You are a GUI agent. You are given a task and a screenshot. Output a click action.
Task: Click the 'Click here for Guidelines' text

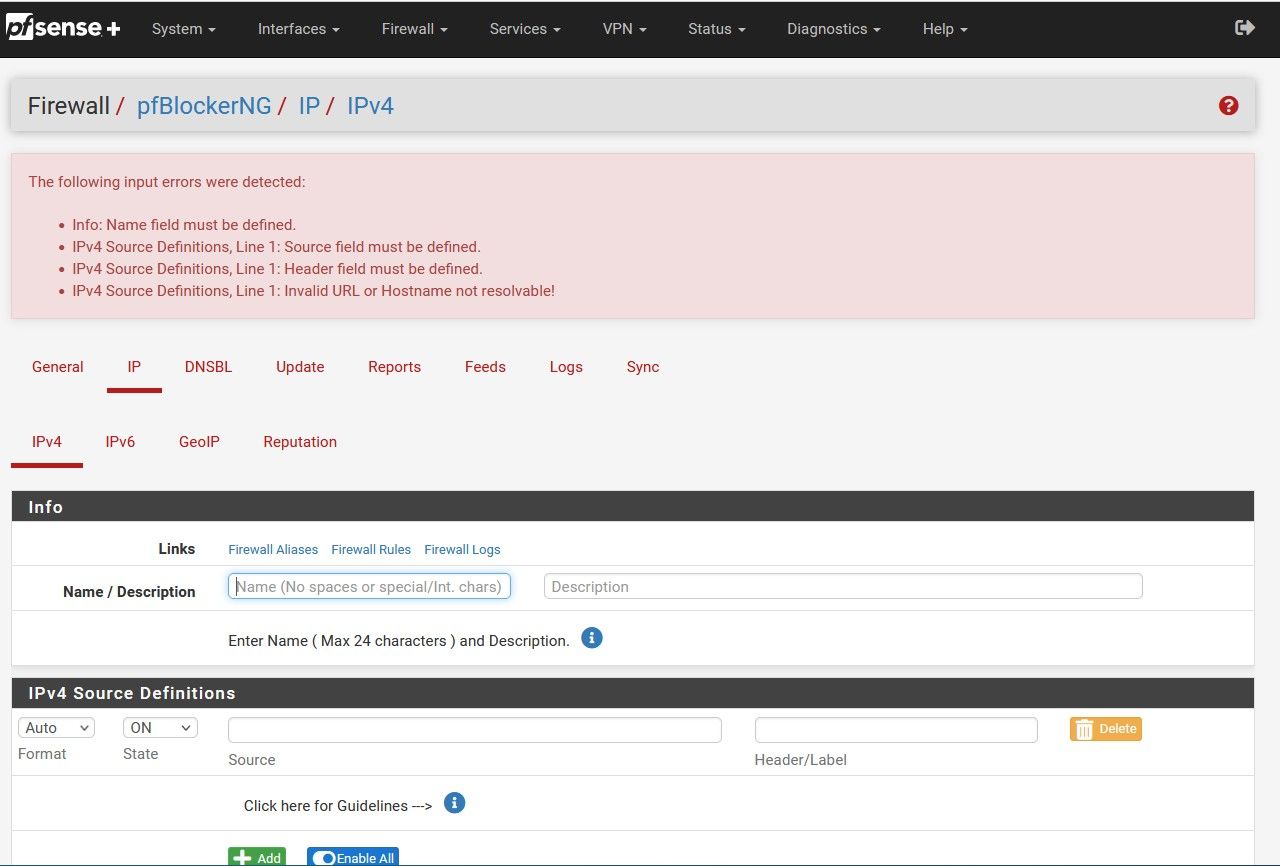[338, 806]
